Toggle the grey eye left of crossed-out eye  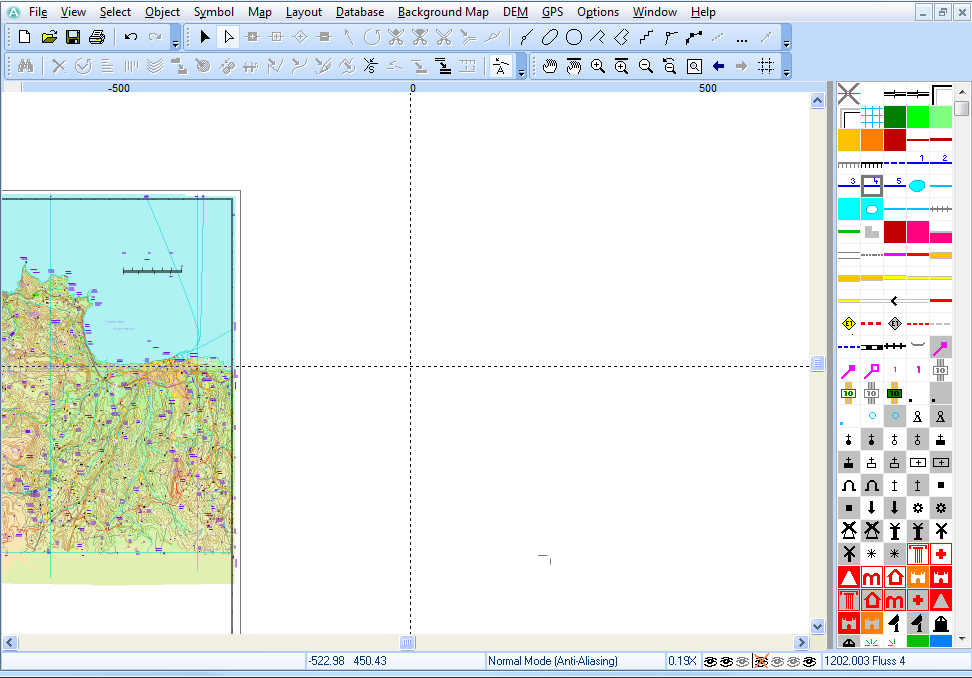[x=743, y=661]
